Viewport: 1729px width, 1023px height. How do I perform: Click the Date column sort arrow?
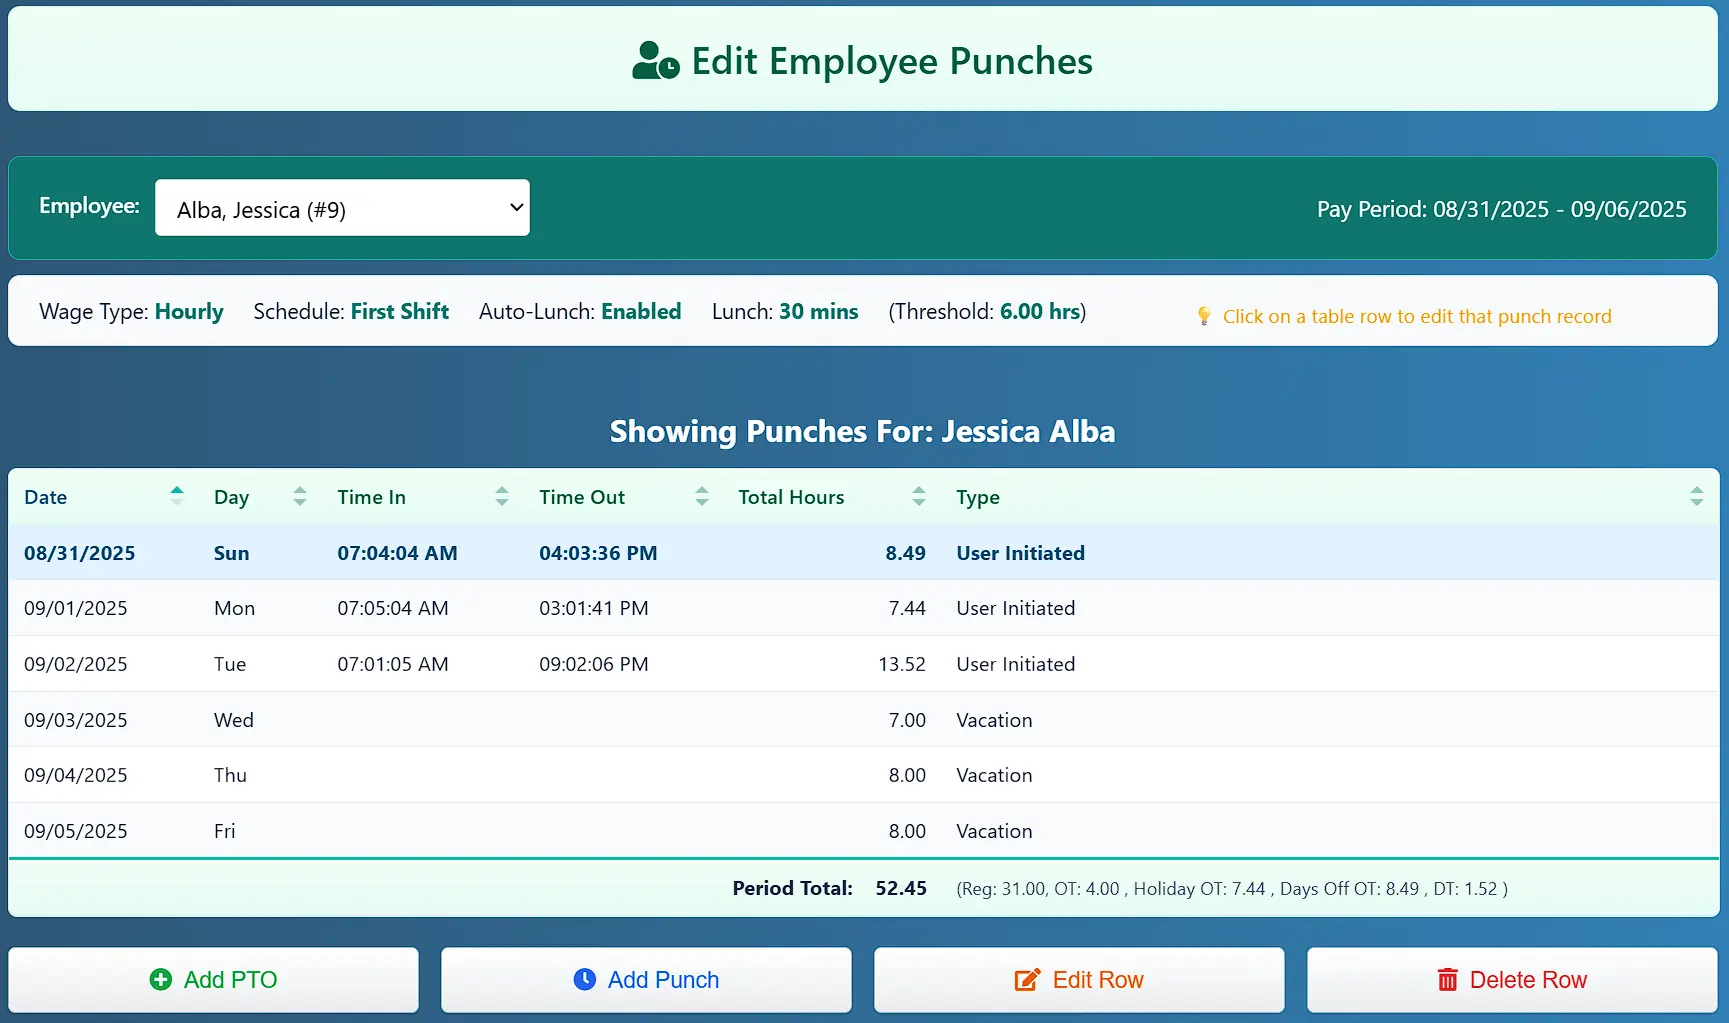[x=177, y=494]
